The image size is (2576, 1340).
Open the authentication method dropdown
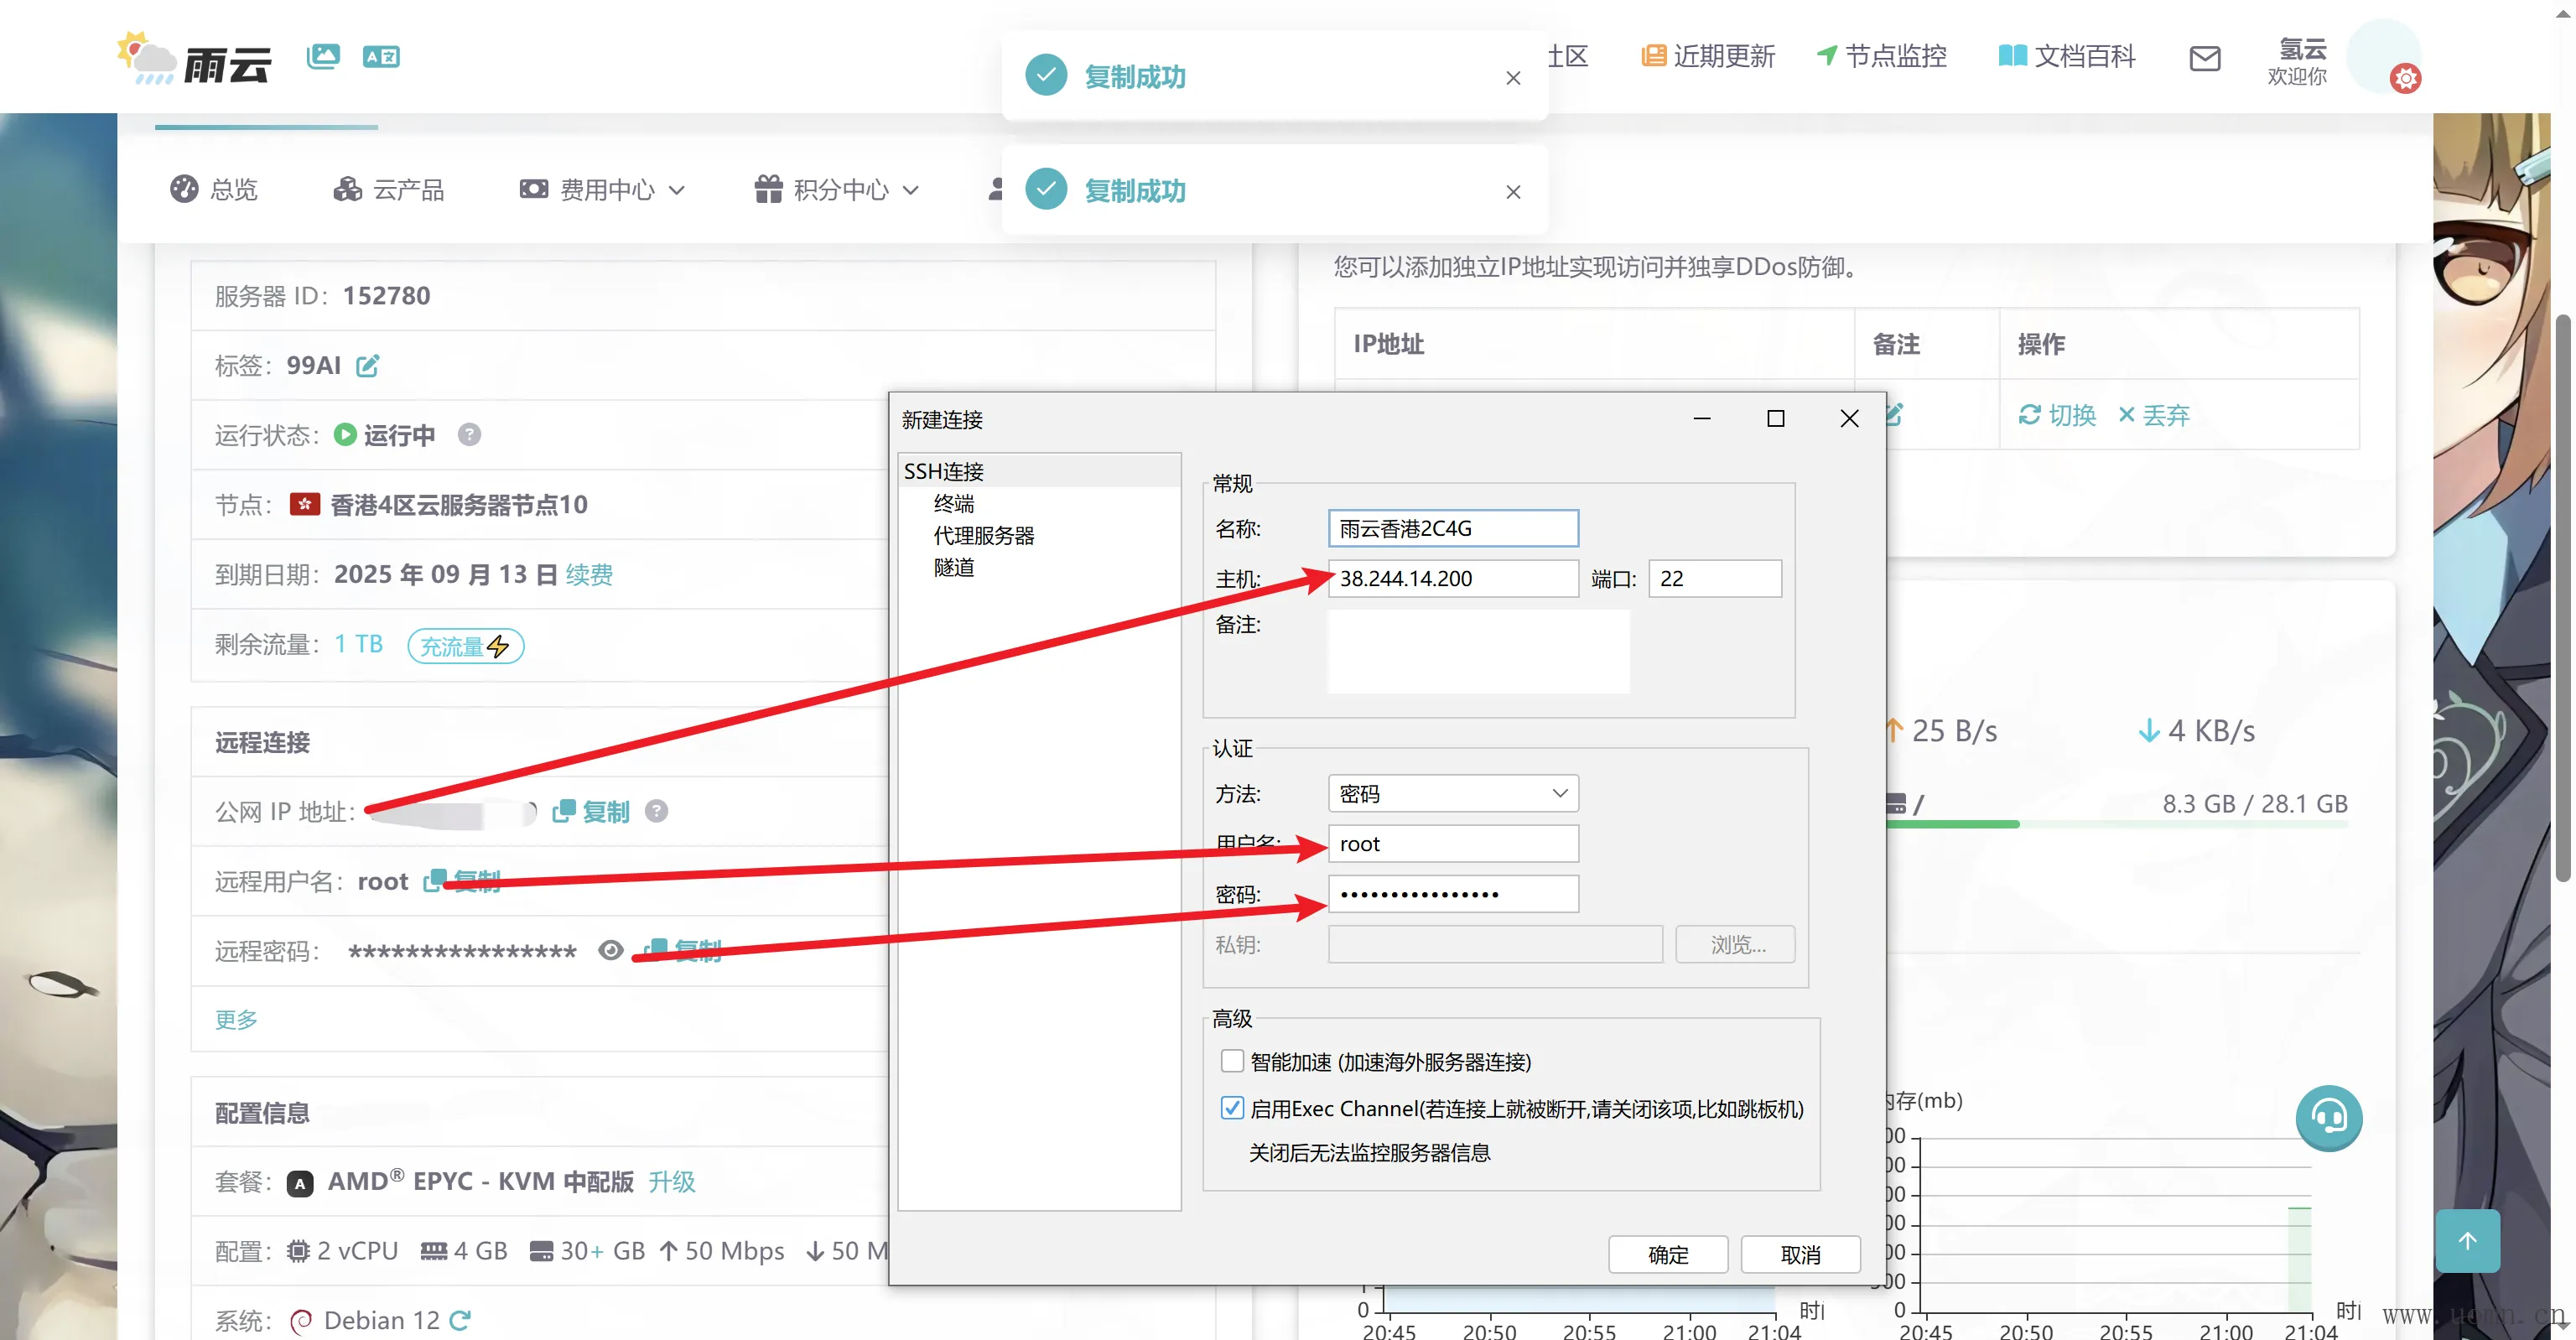[x=1452, y=793]
